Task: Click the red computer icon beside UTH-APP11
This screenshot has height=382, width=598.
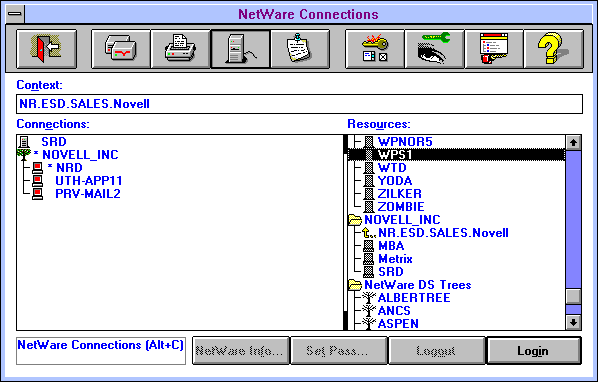Action: [37, 181]
